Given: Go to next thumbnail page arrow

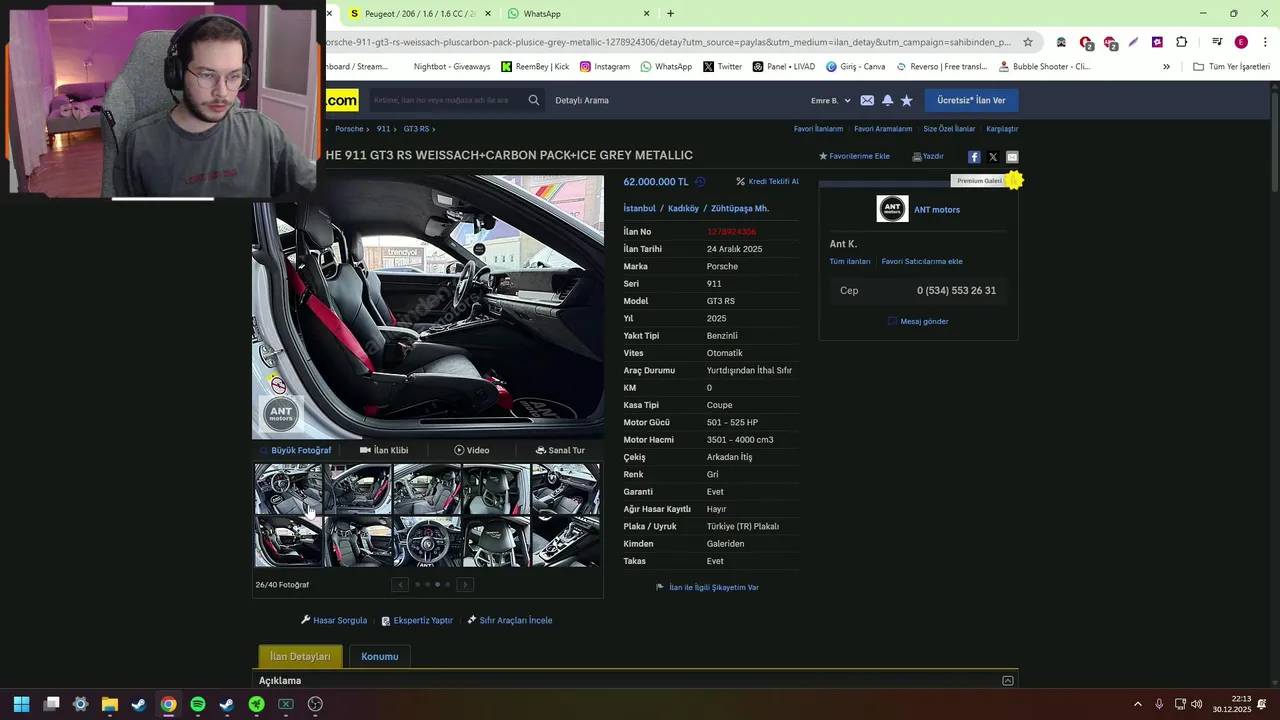Looking at the screenshot, I should [465, 585].
